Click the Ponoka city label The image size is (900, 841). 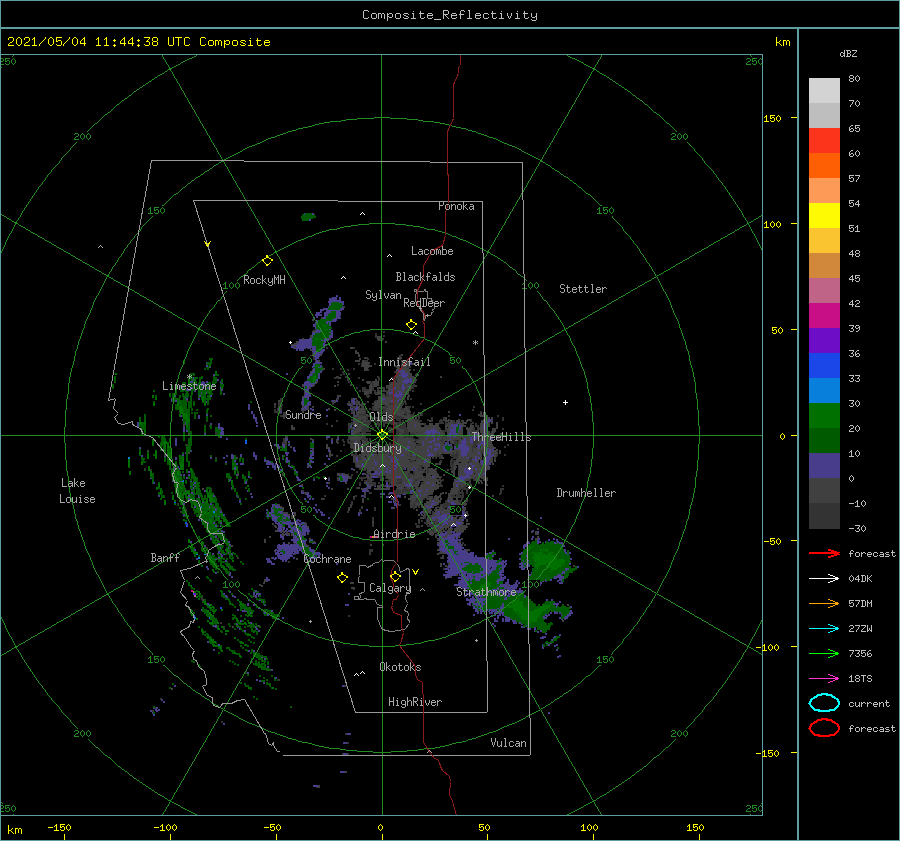click(456, 206)
